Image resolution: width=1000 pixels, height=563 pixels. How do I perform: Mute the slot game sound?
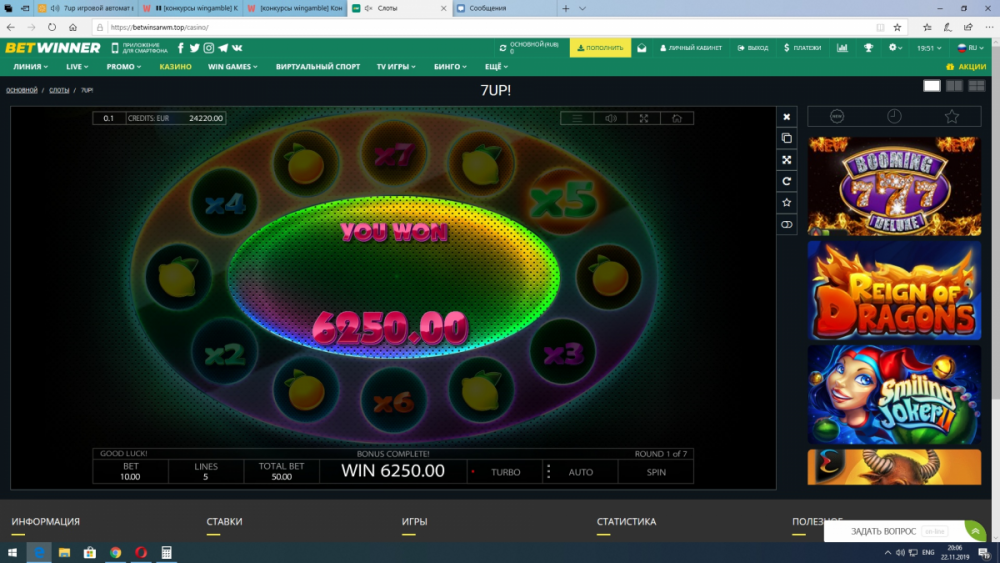pos(610,118)
